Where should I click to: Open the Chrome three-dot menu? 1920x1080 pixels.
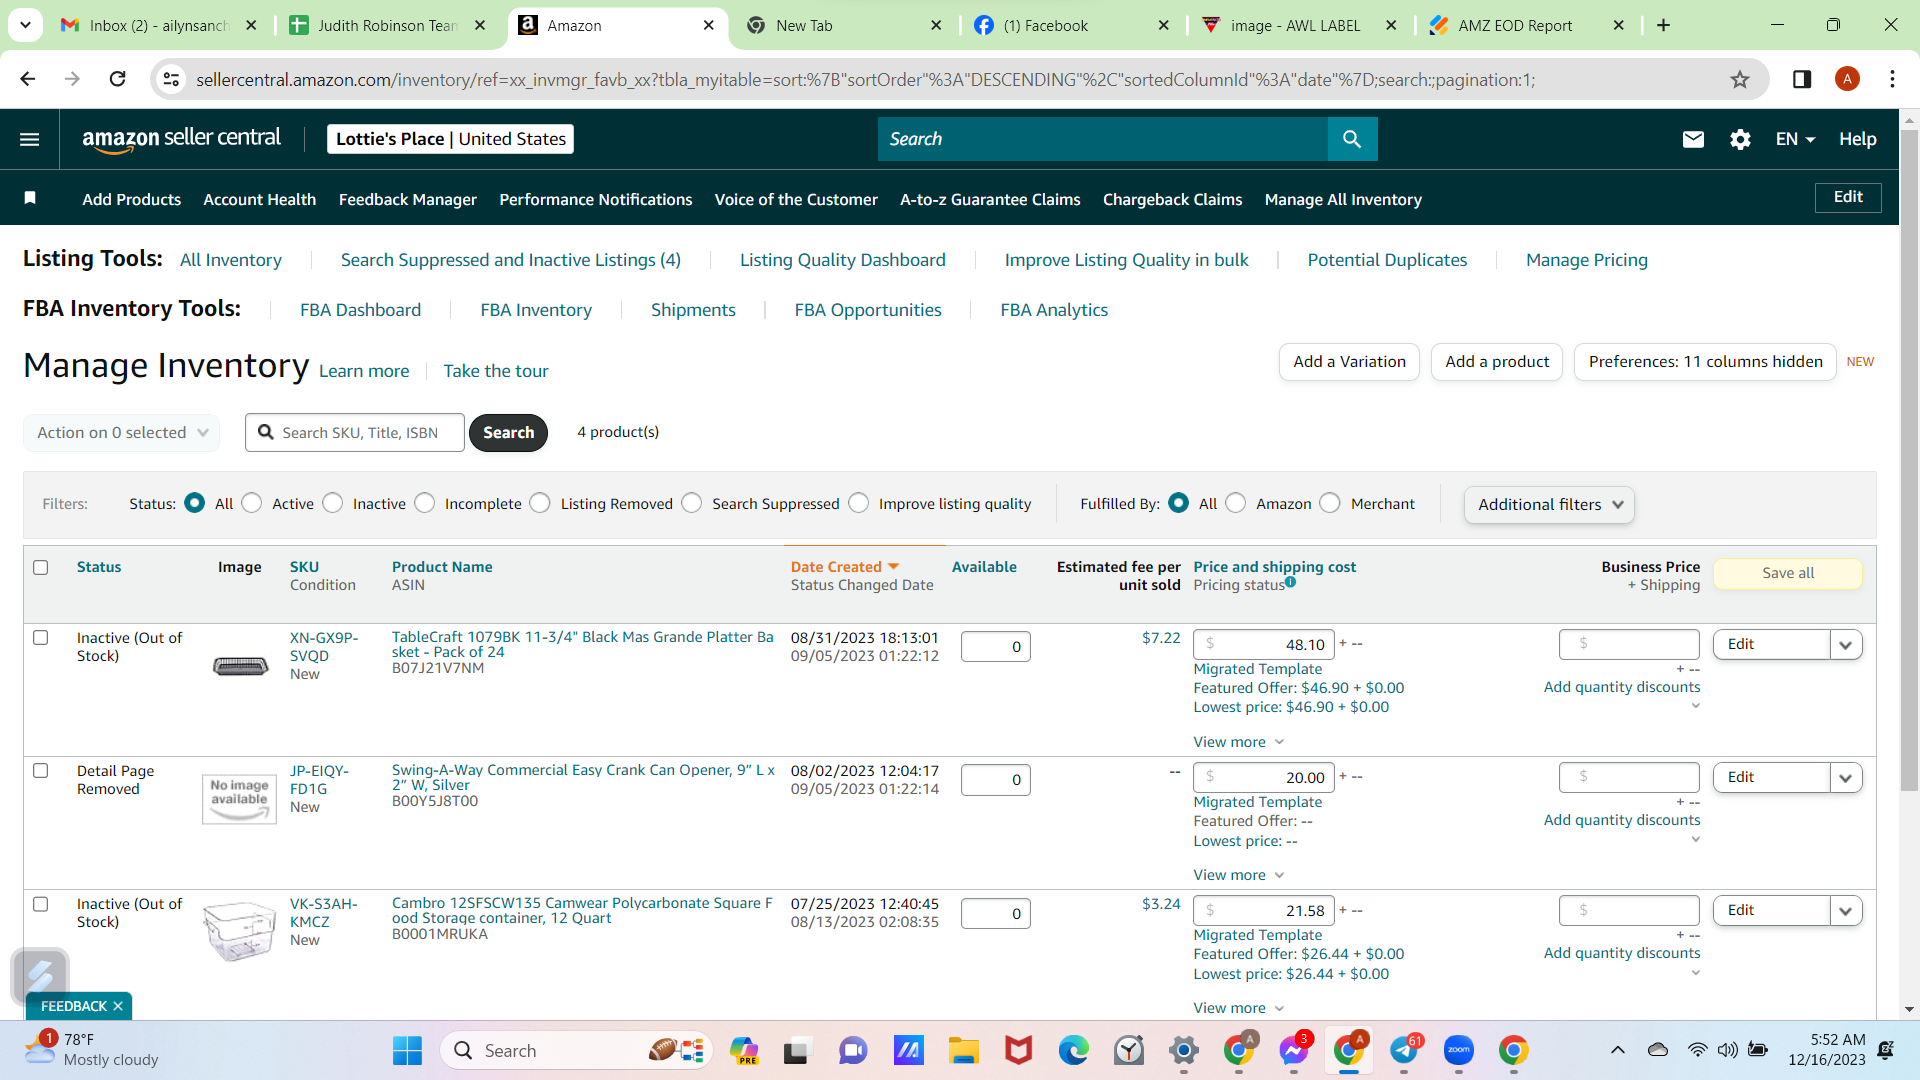1892,79
